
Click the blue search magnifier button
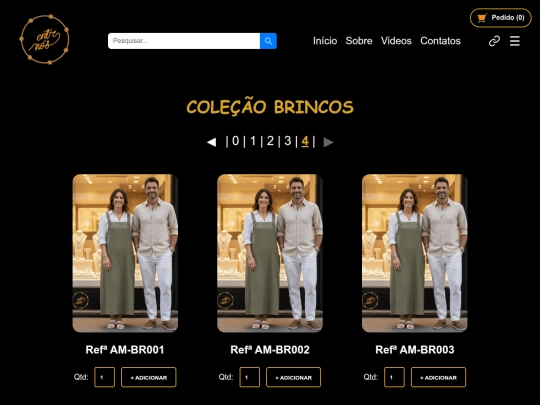point(268,41)
